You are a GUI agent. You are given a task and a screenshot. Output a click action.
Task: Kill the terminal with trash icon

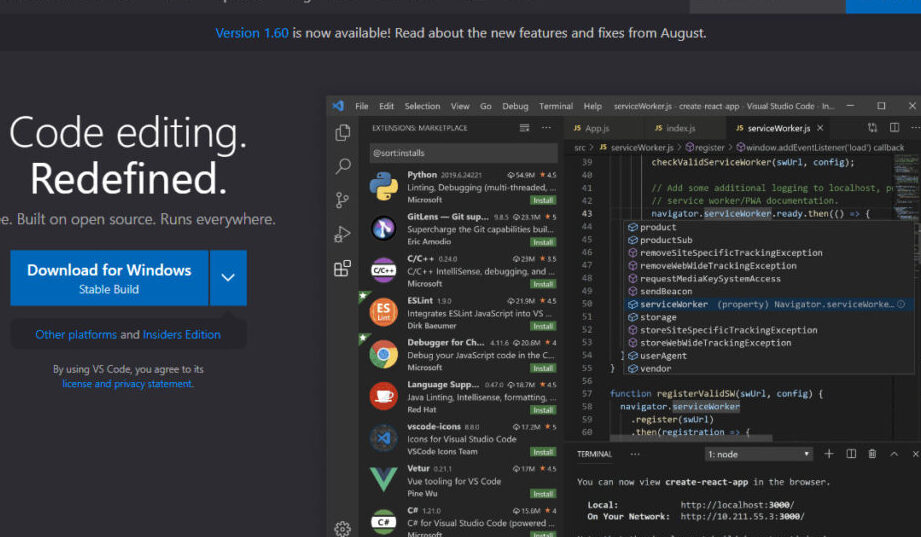coord(871,454)
